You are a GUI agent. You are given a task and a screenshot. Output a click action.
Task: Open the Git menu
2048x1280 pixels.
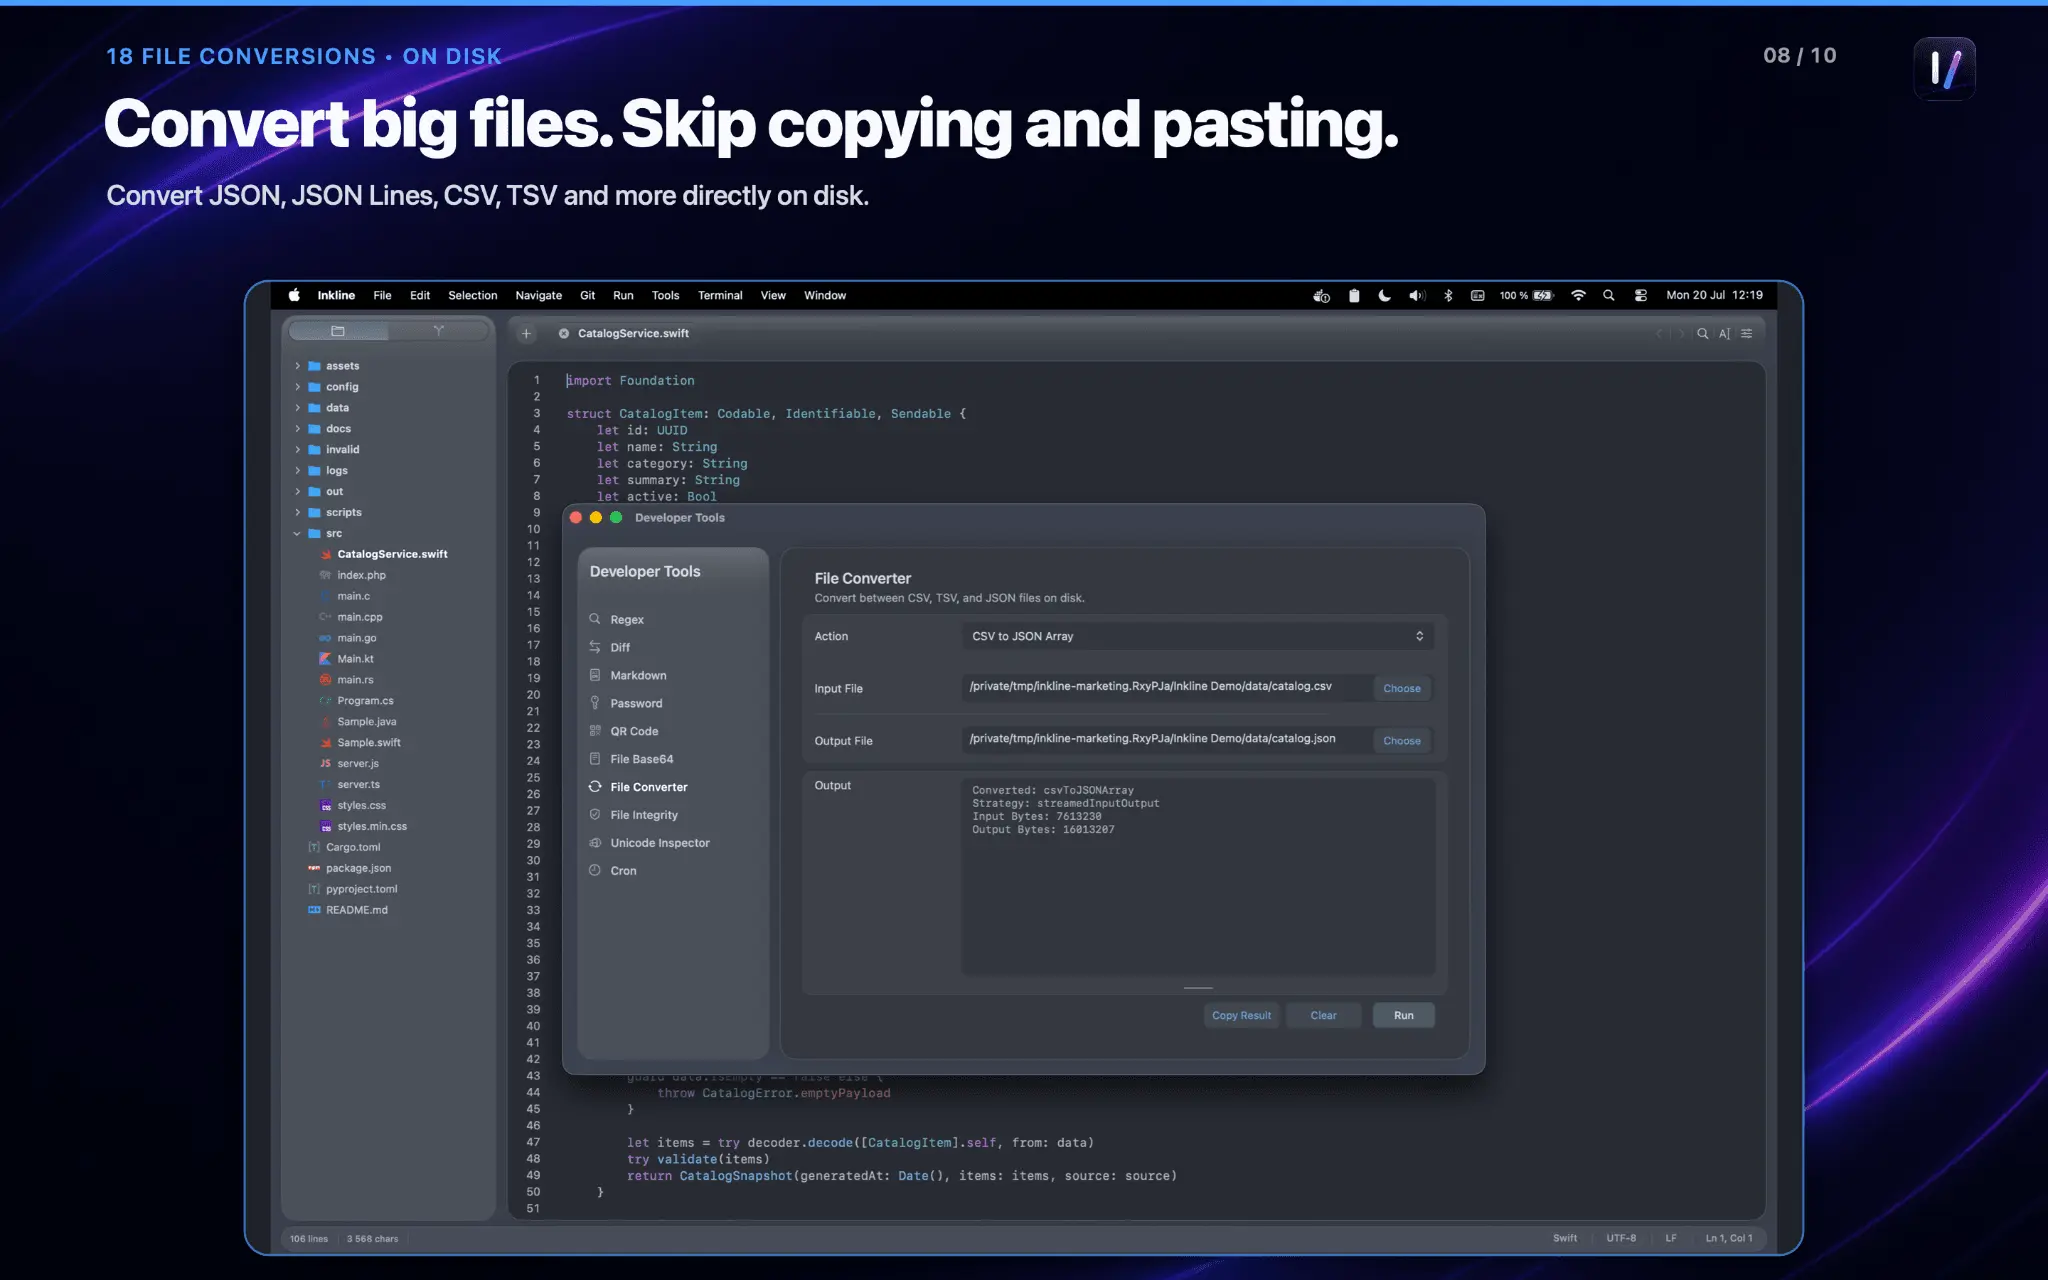(587, 296)
